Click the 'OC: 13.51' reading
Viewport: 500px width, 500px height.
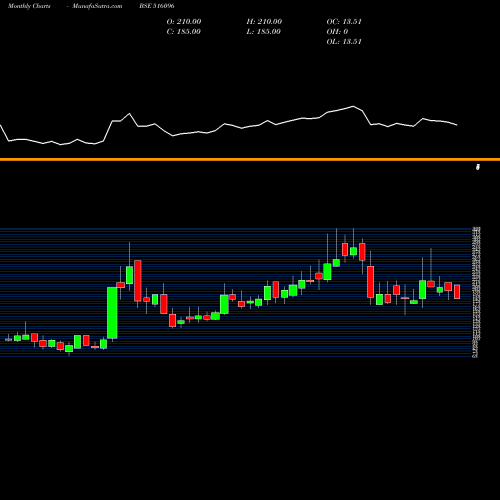point(344,22)
